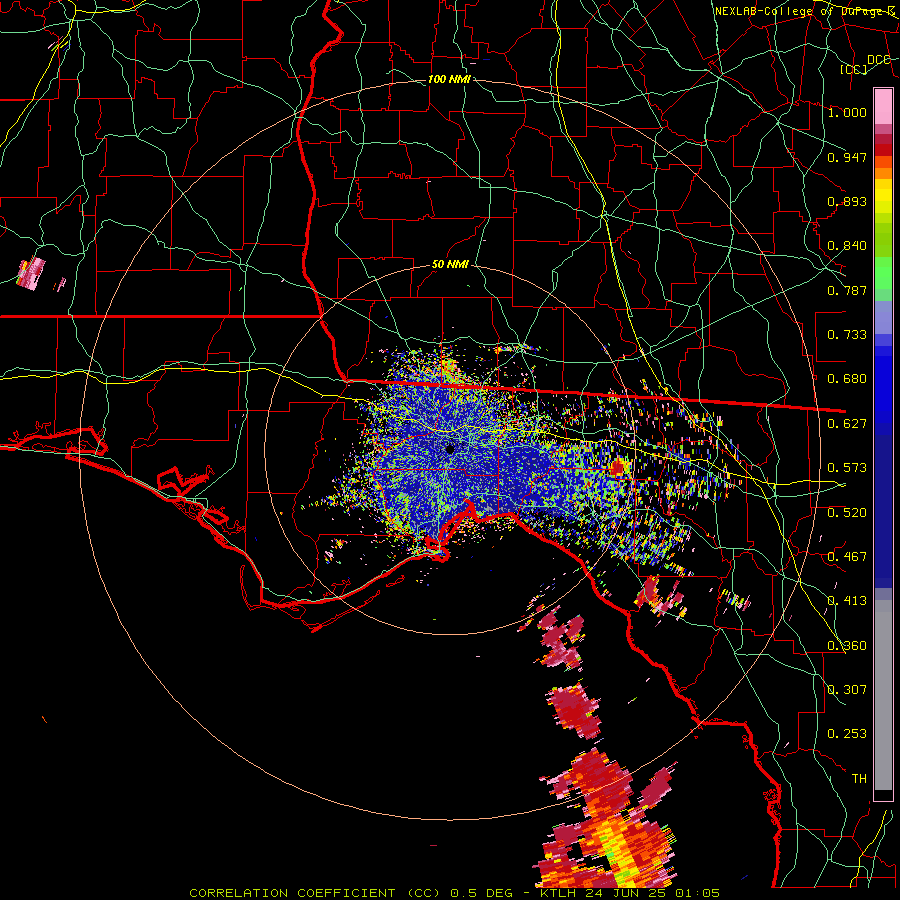The width and height of the screenshot is (900, 900).
Task: Pick the bright green segment of the color bar
Action: (883, 273)
